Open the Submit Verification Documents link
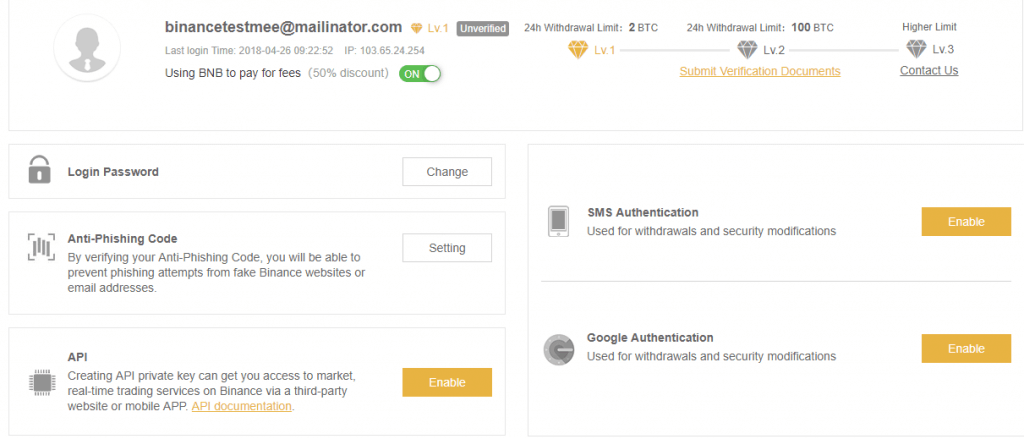This screenshot has width=1024, height=439. click(x=760, y=71)
